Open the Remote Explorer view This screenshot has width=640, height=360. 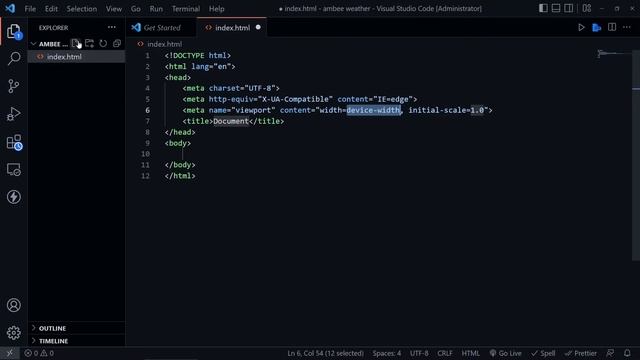[x=14, y=169]
